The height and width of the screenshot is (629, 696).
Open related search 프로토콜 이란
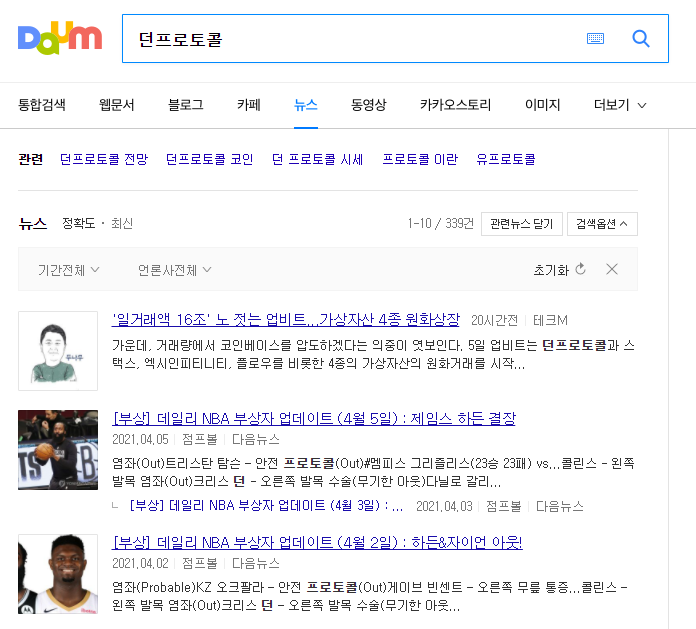click(x=420, y=159)
